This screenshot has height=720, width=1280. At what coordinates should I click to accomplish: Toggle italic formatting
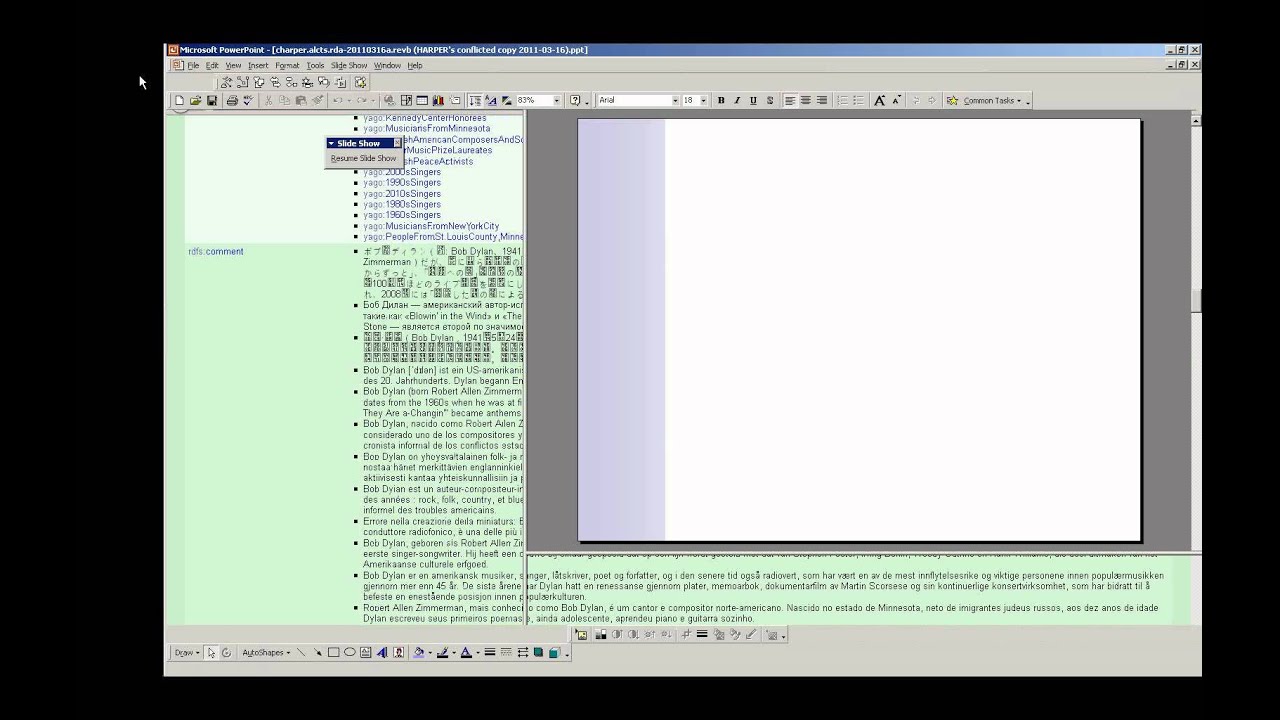coord(737,100)
